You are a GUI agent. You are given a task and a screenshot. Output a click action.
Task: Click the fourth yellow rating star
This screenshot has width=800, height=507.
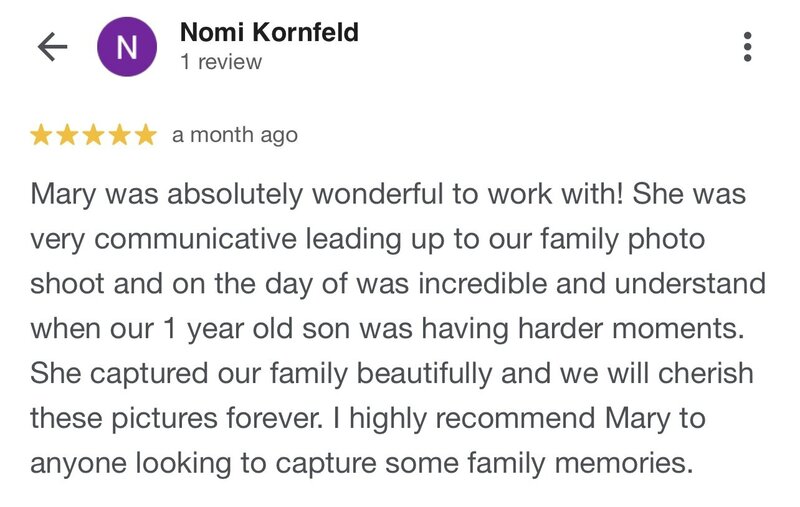pos(119,135)
